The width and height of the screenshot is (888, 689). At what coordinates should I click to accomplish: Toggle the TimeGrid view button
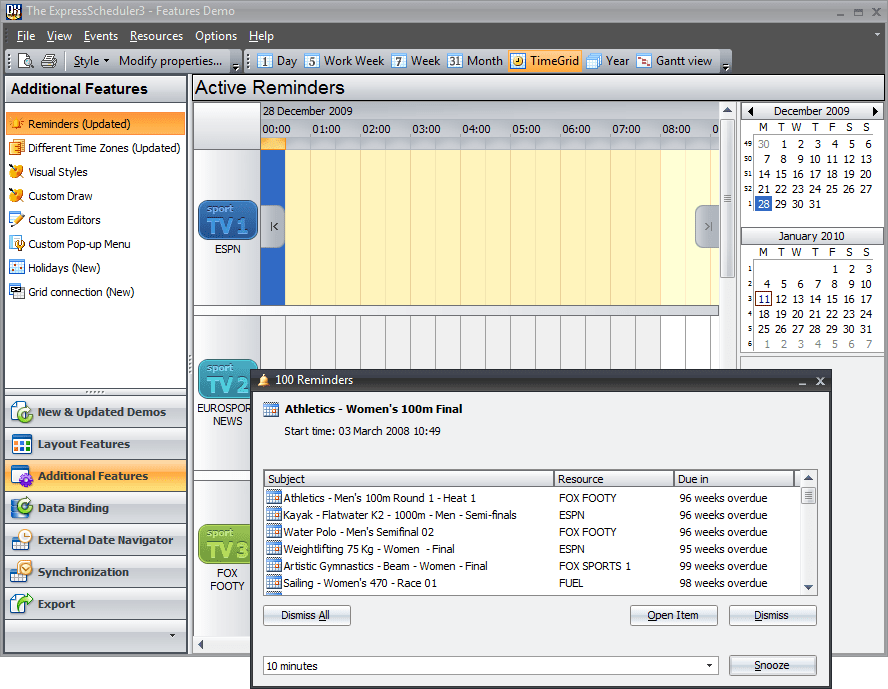(545, 61)
